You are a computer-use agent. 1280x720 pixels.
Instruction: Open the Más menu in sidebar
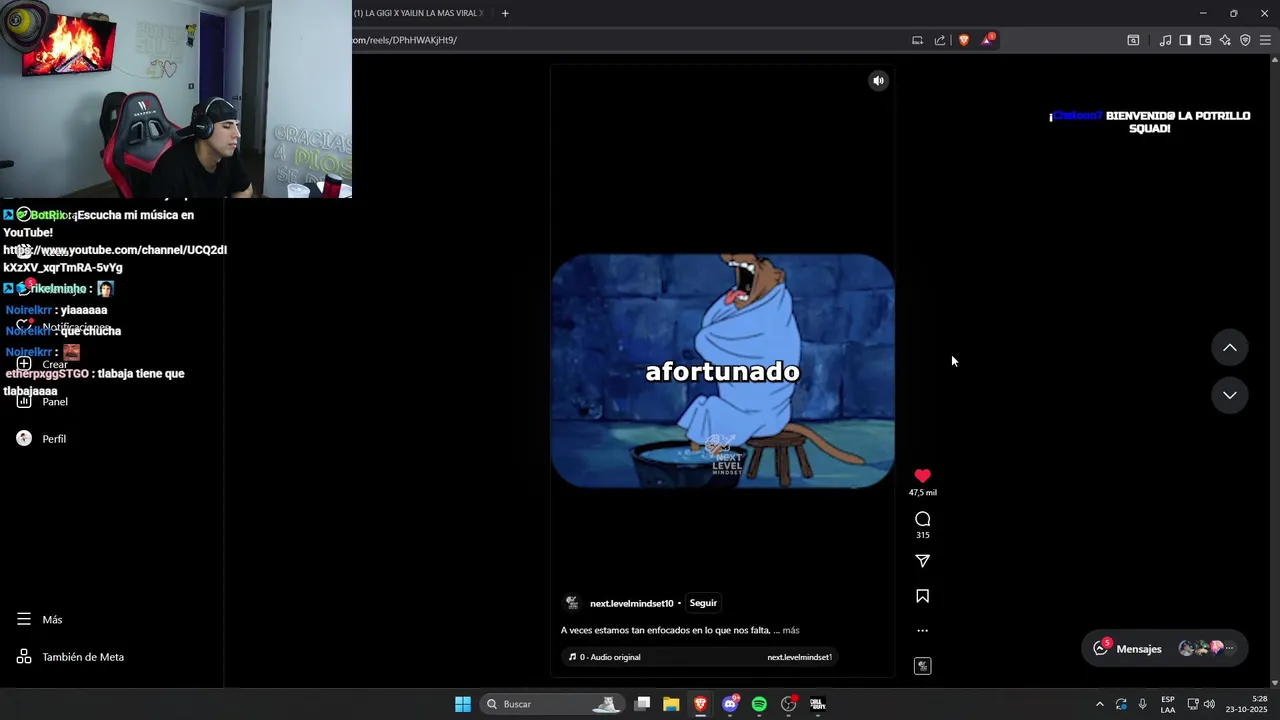[40, 619]
